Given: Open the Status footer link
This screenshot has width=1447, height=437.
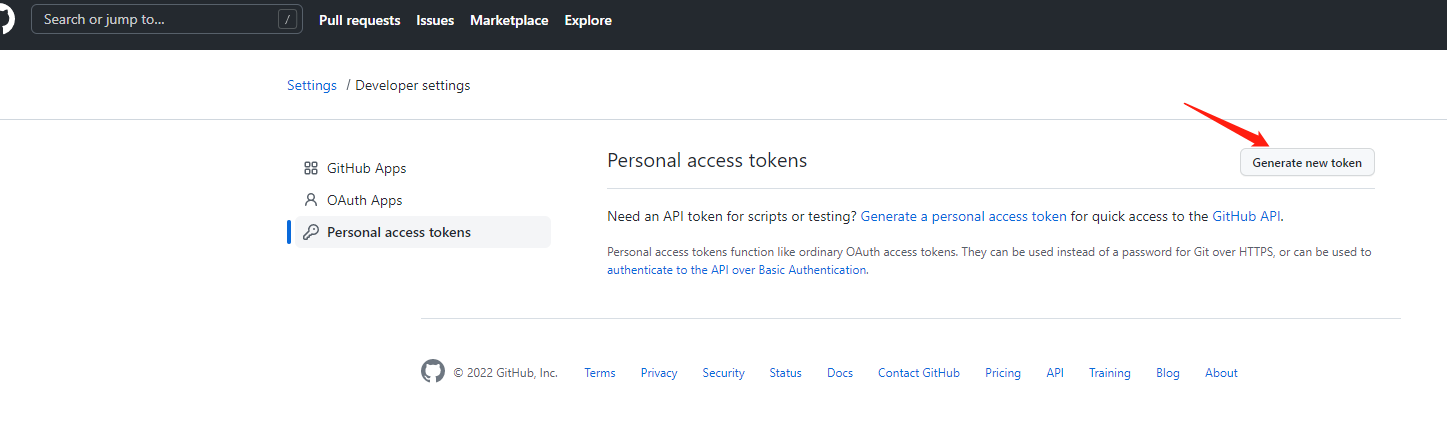Looking at the screenshot, I should pyautogui.click(x=785, y=373).
